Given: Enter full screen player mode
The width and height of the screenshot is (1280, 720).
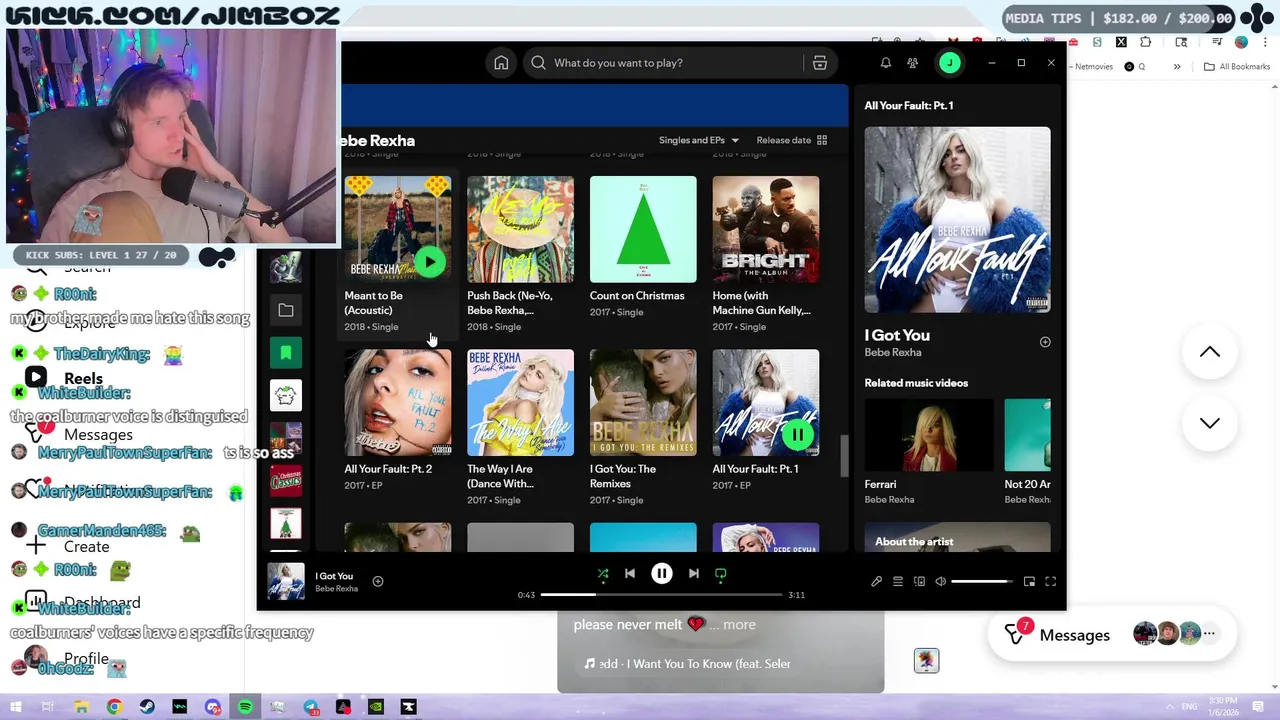Looking at the screenshot, I should coord(1050,581).
